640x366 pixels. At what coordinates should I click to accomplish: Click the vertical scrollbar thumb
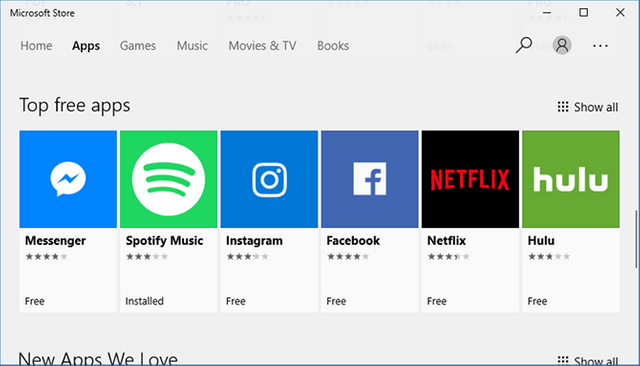click(636, 239)
